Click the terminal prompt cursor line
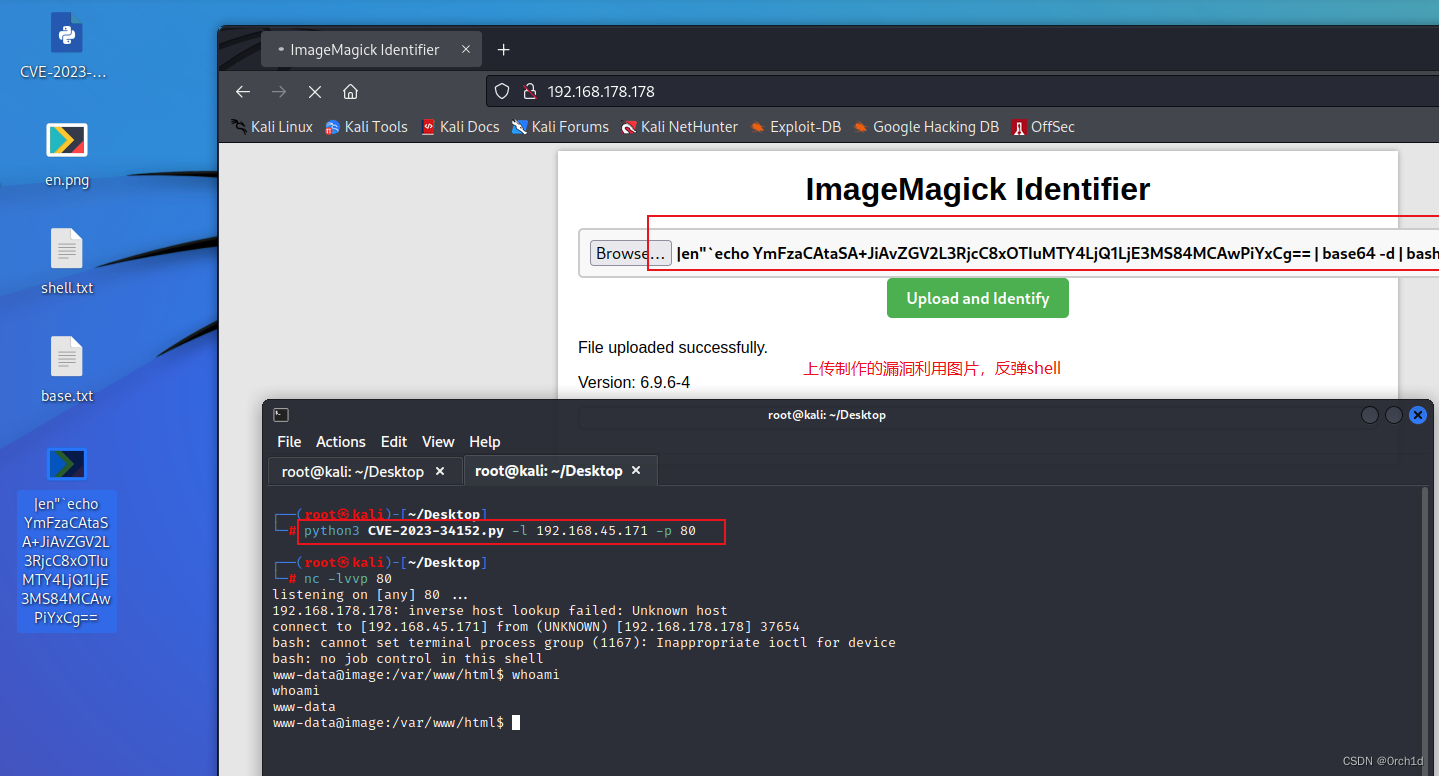The image size is (1439, 776). 396,723
